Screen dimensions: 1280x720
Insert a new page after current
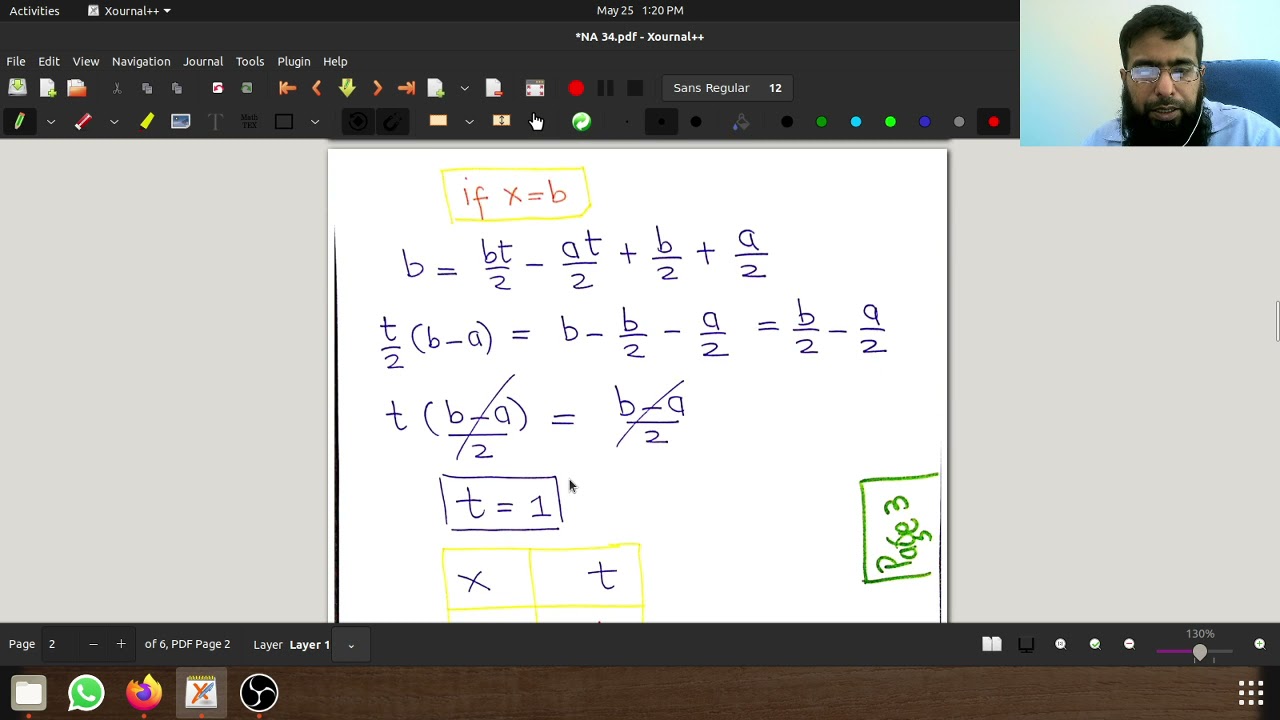point(436,88)
